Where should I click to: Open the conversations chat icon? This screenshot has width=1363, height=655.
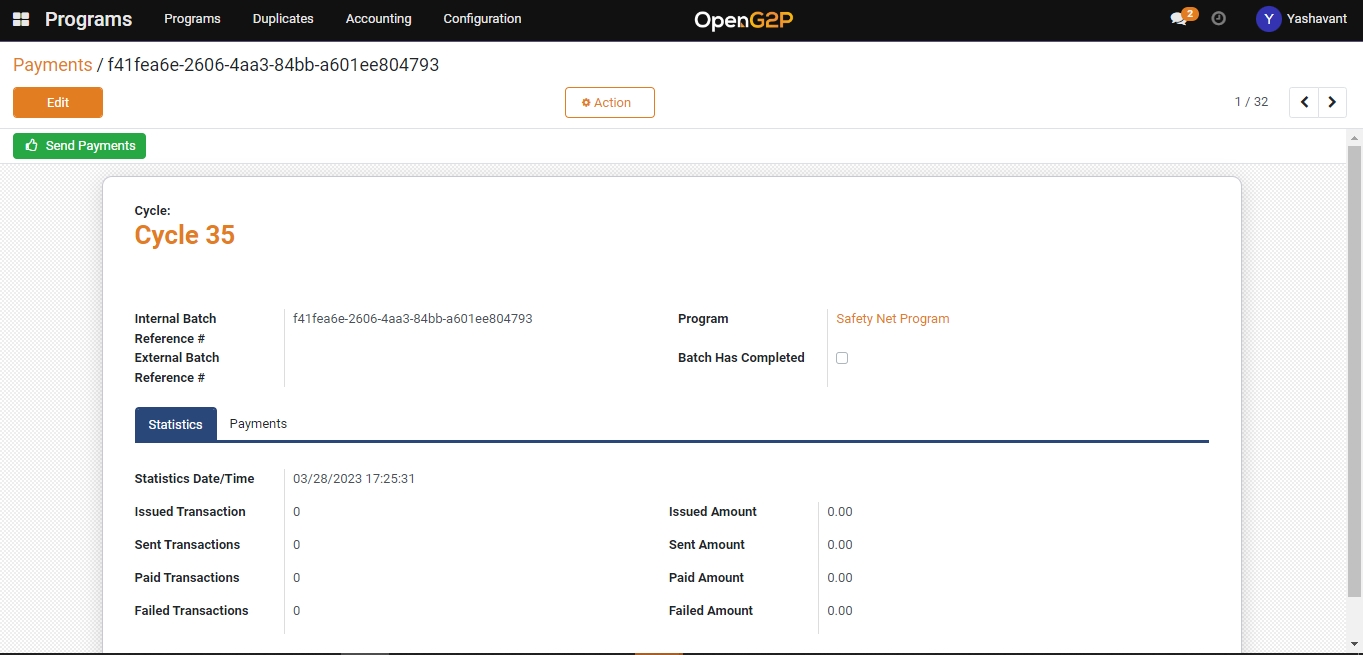coord(1179,19)
